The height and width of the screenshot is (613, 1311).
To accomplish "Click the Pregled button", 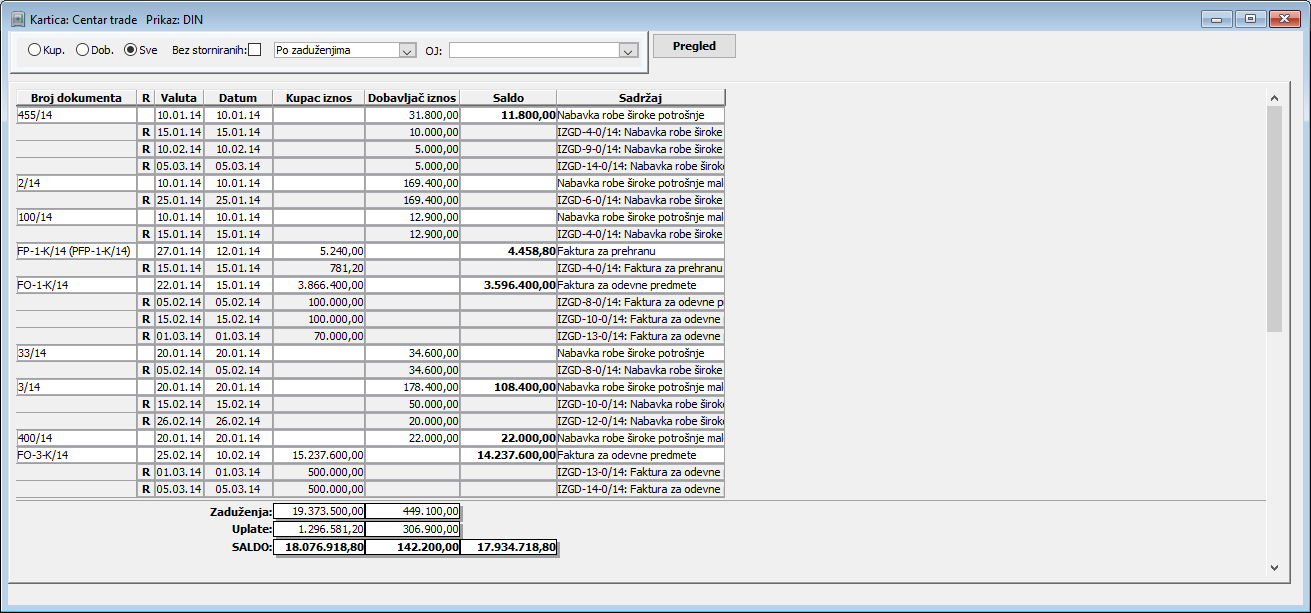I will pyautogui.click(x=694, y=46).
